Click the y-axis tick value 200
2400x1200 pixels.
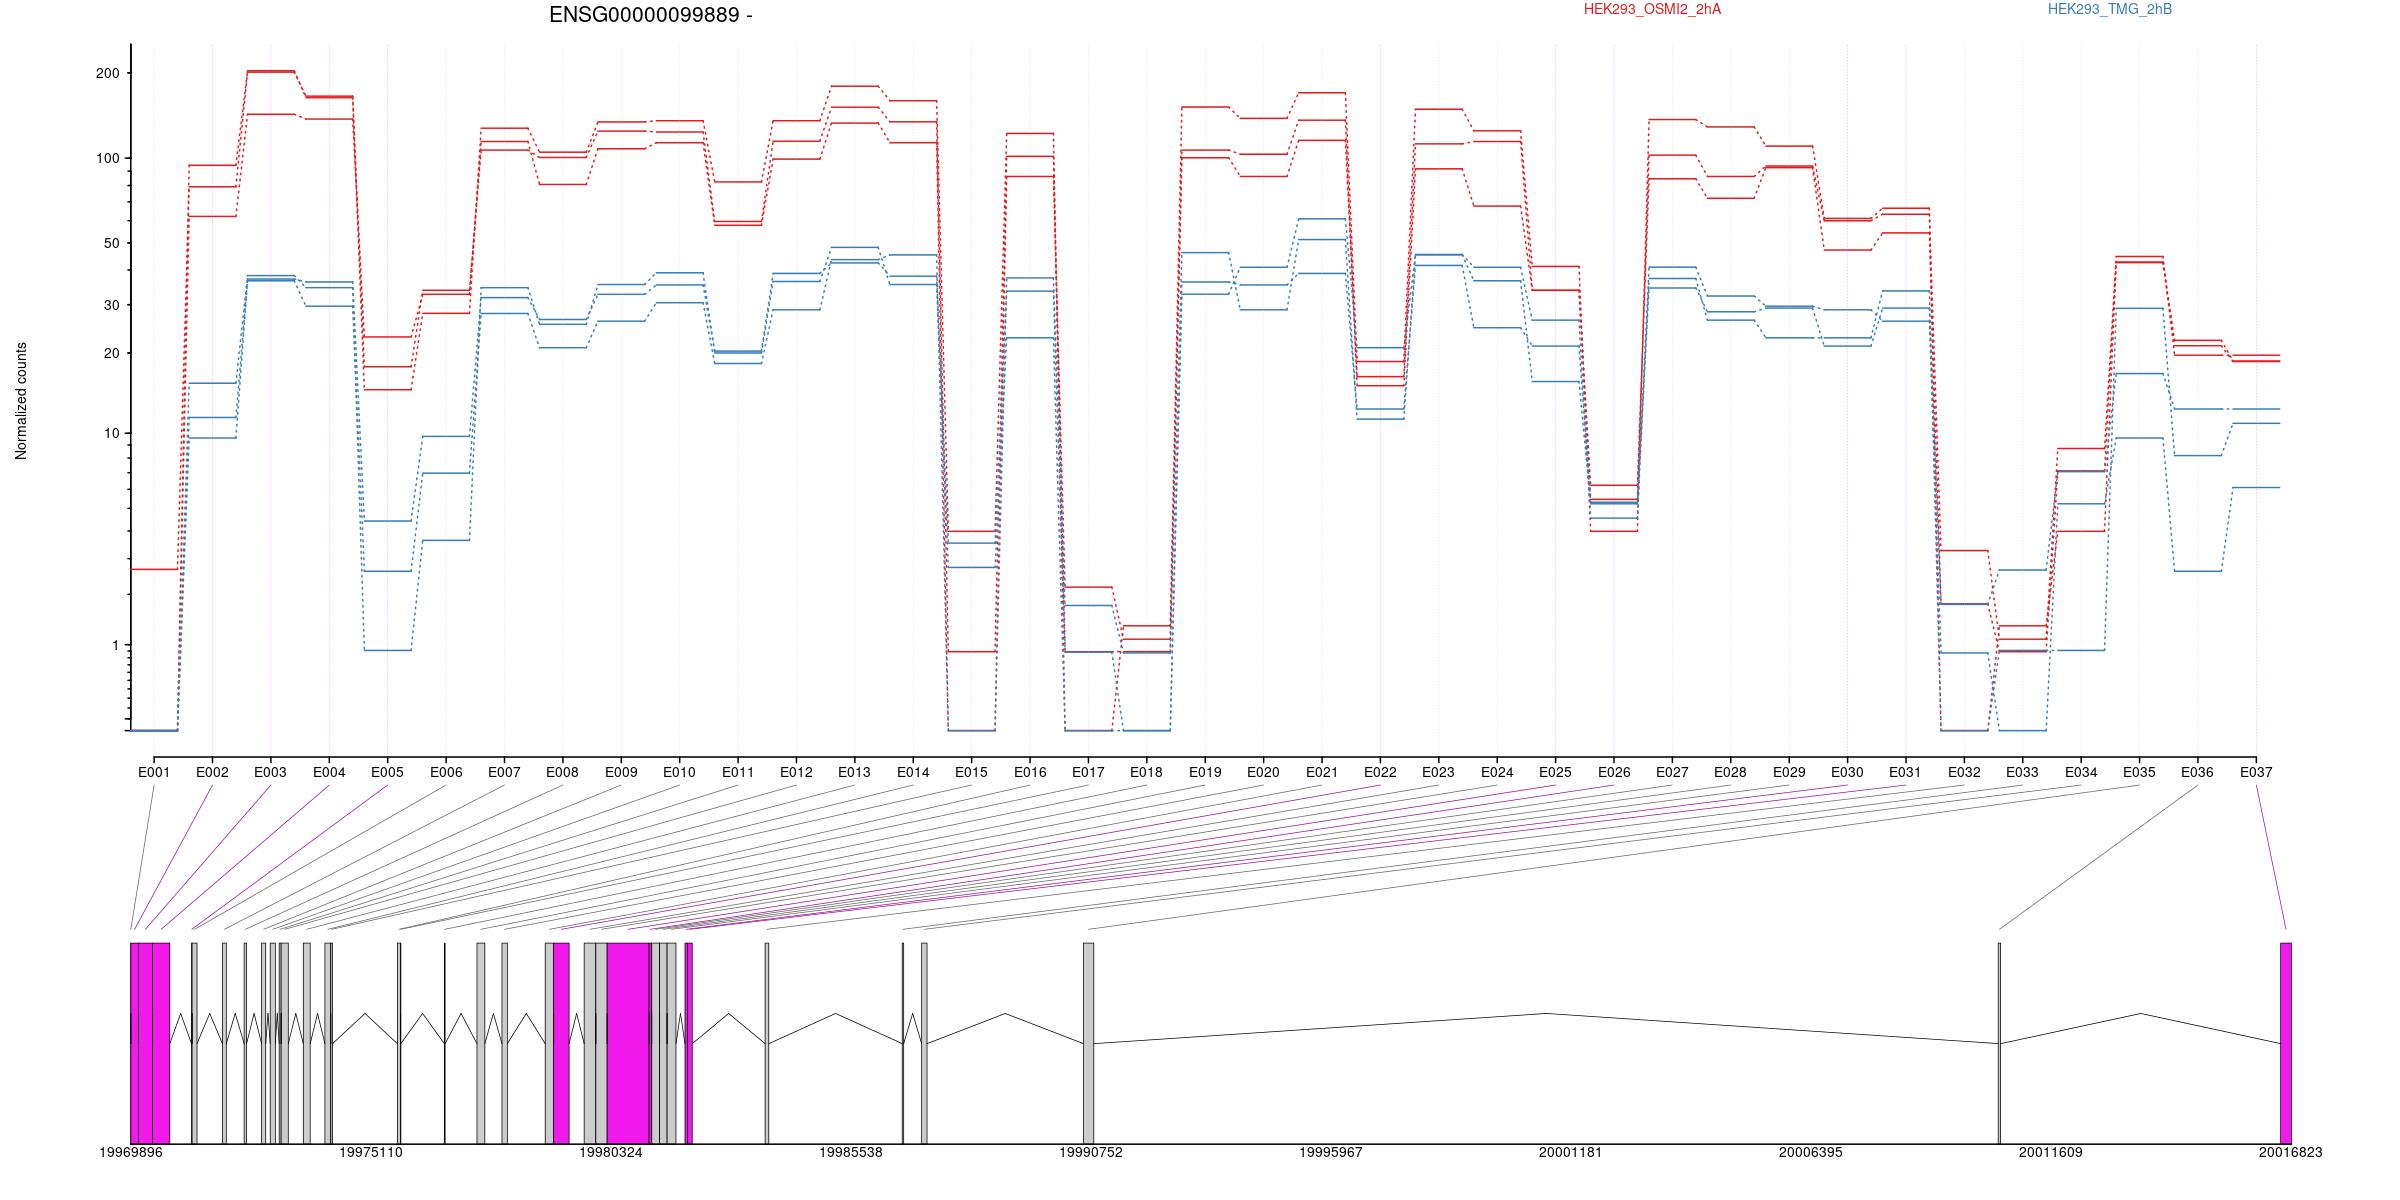pyautogui.click(x=108, y=73)
